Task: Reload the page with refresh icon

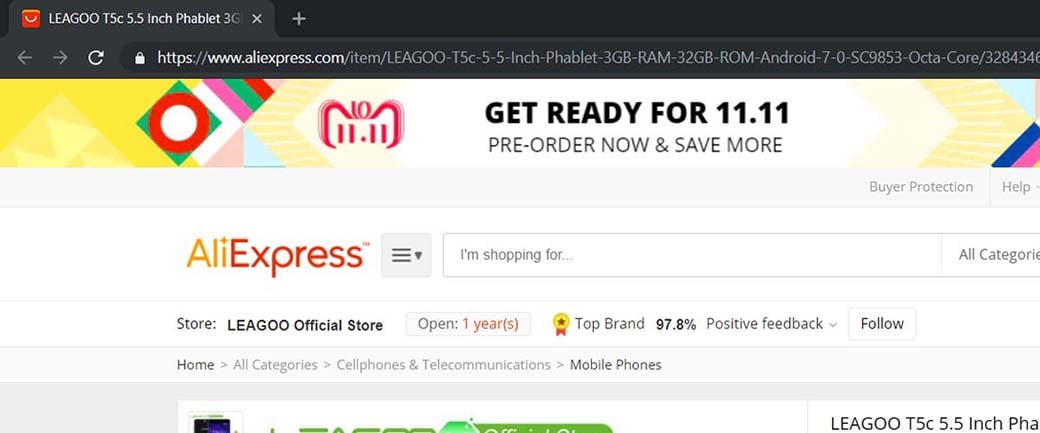Action: [96, 58]
